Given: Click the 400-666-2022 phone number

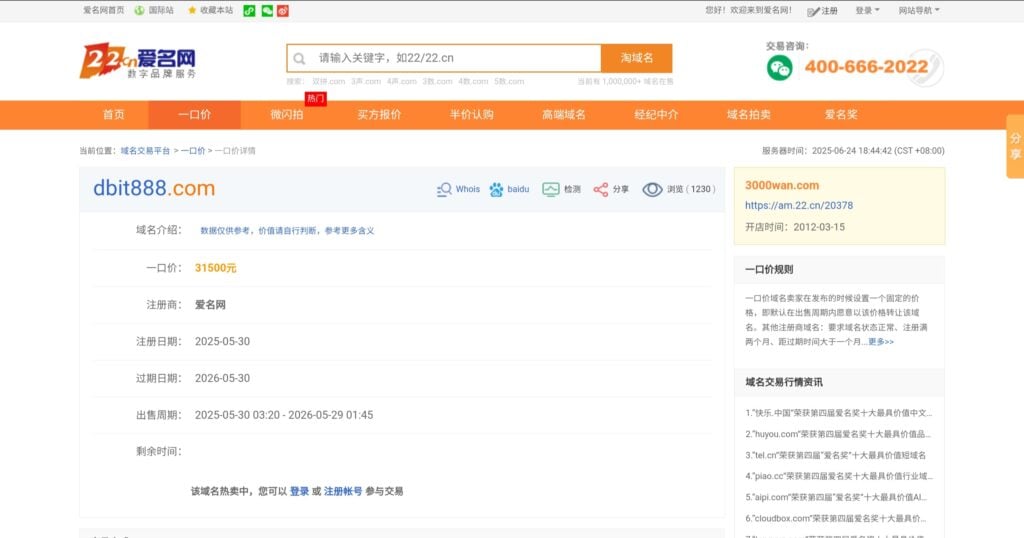Looking at the screenshot, I should pyautogui.click(x=866, y=67).
